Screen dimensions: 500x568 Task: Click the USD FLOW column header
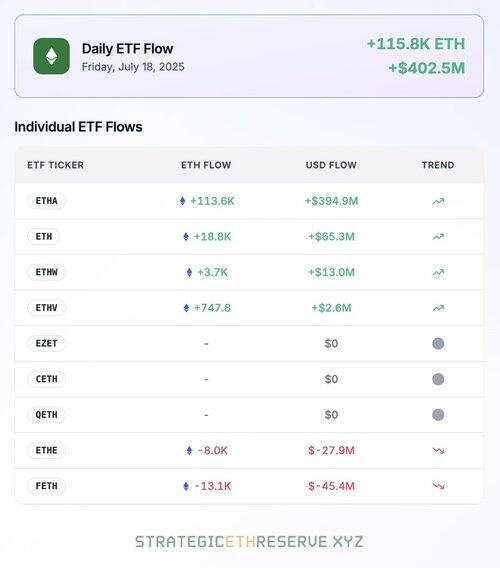pos(331,165)
